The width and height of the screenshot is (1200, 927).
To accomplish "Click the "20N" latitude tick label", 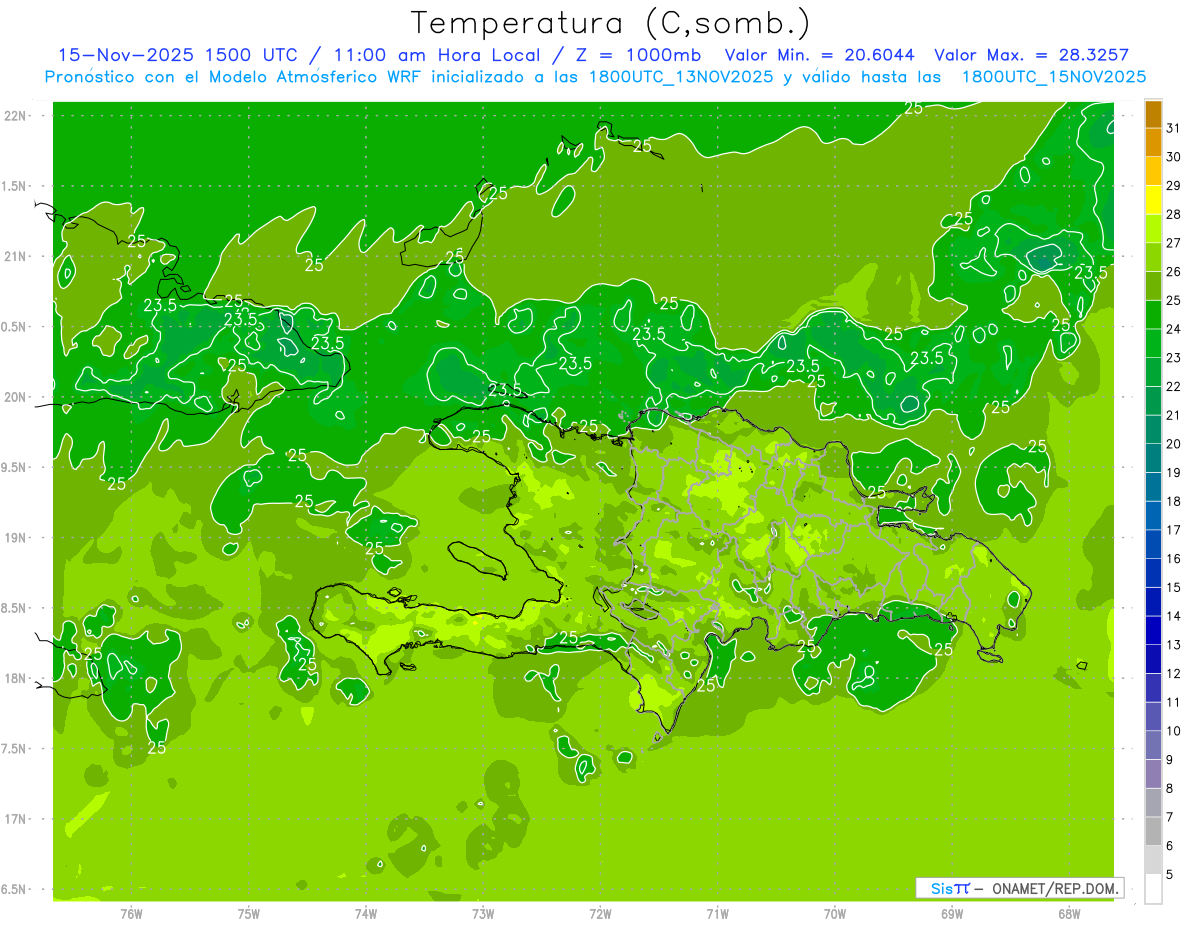I will click(x=14, y=398).
